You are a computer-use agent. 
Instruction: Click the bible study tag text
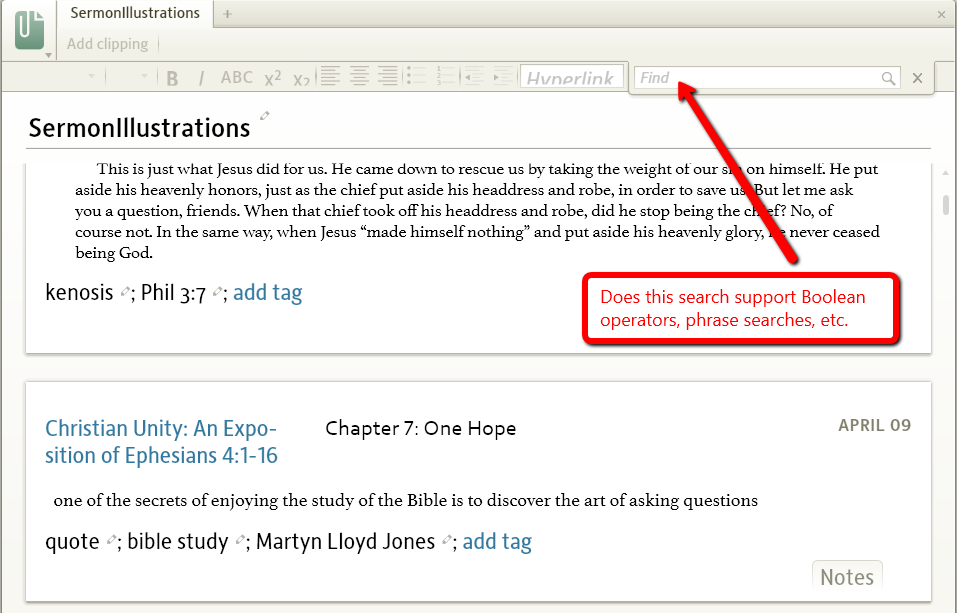point(178,542)
